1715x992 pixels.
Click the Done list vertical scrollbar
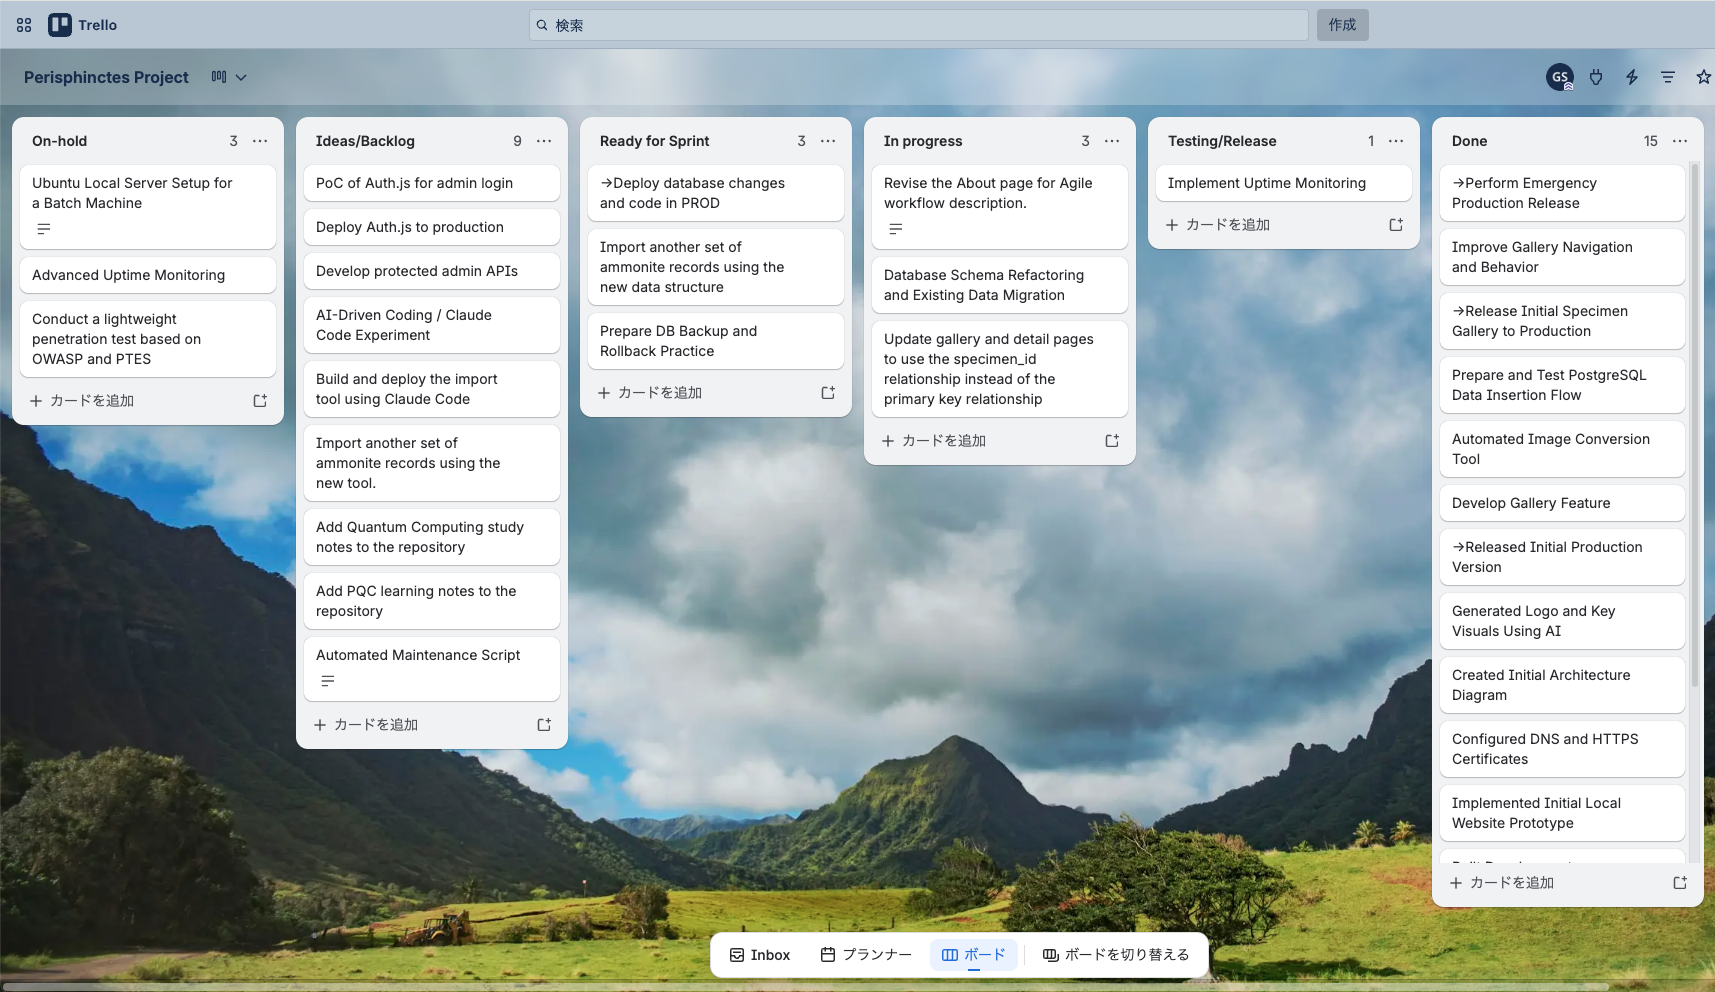(1694, 425)
